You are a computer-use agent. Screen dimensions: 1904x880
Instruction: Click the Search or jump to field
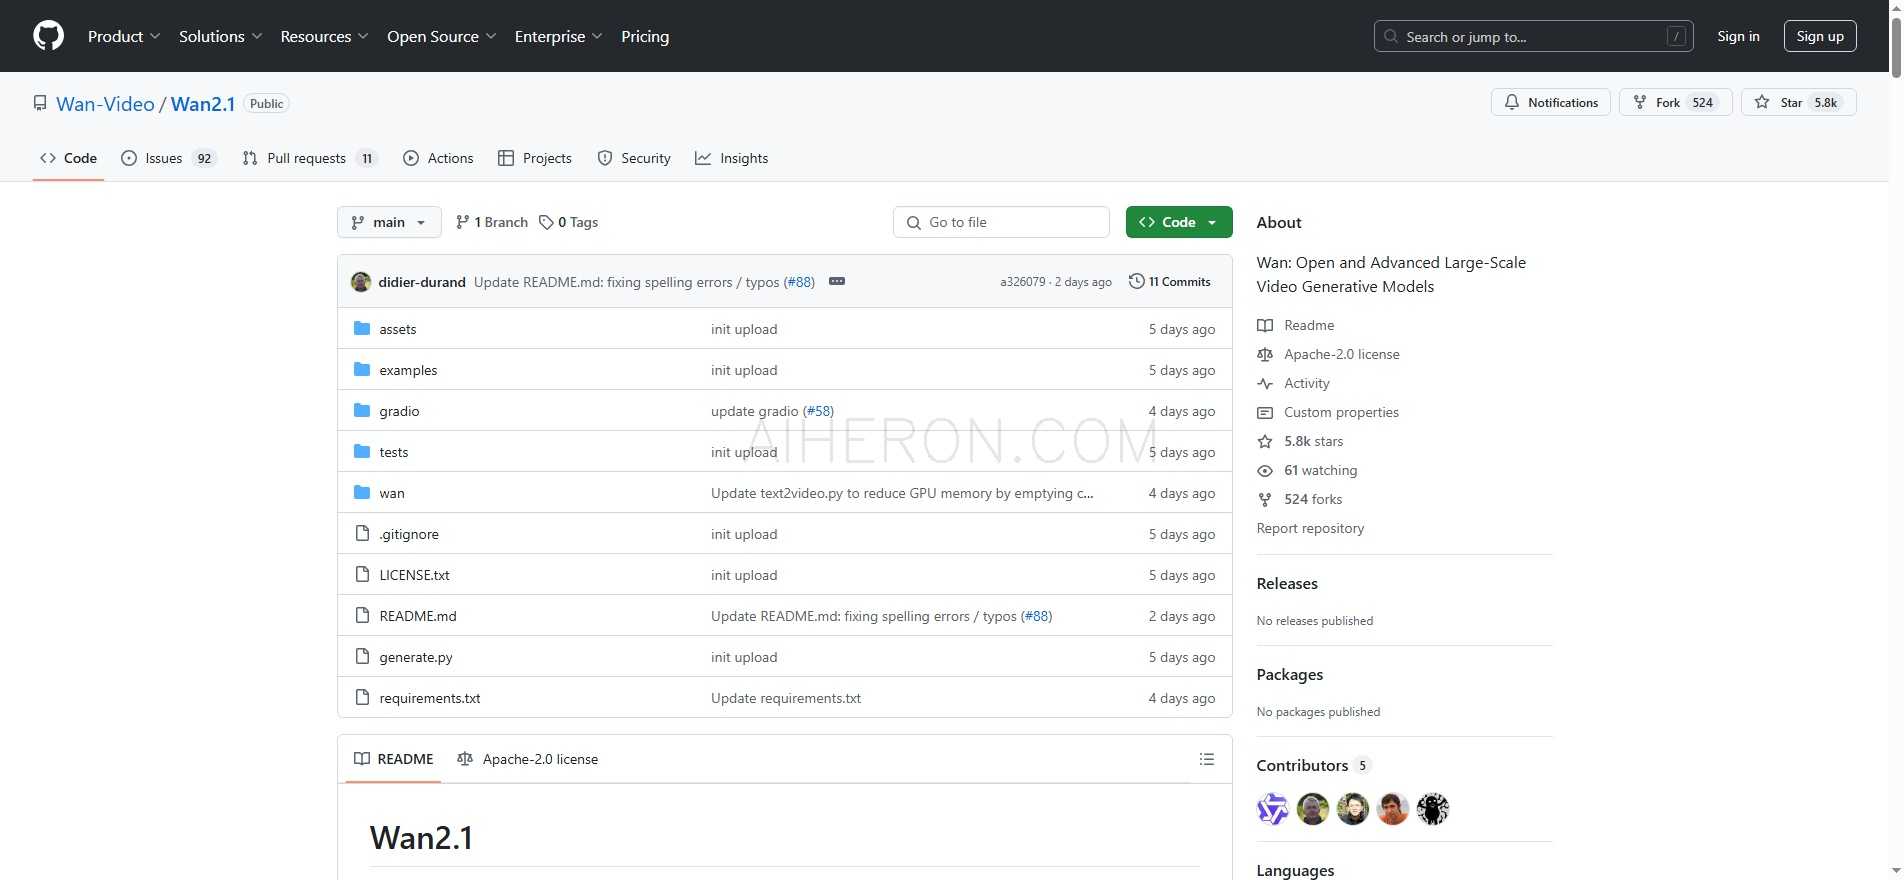(1533, 36)
